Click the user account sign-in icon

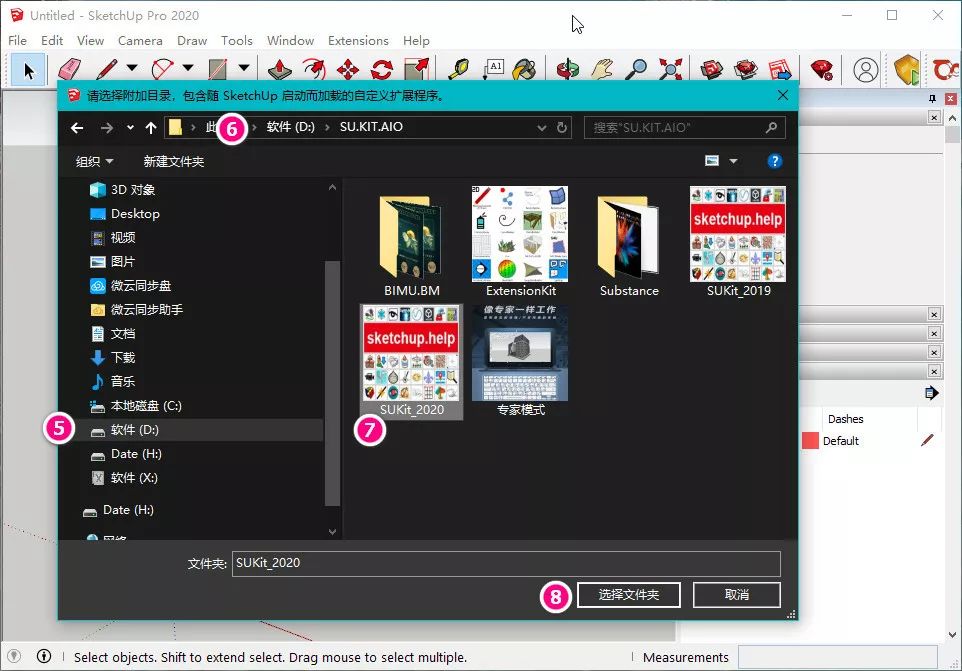(866, 70)
